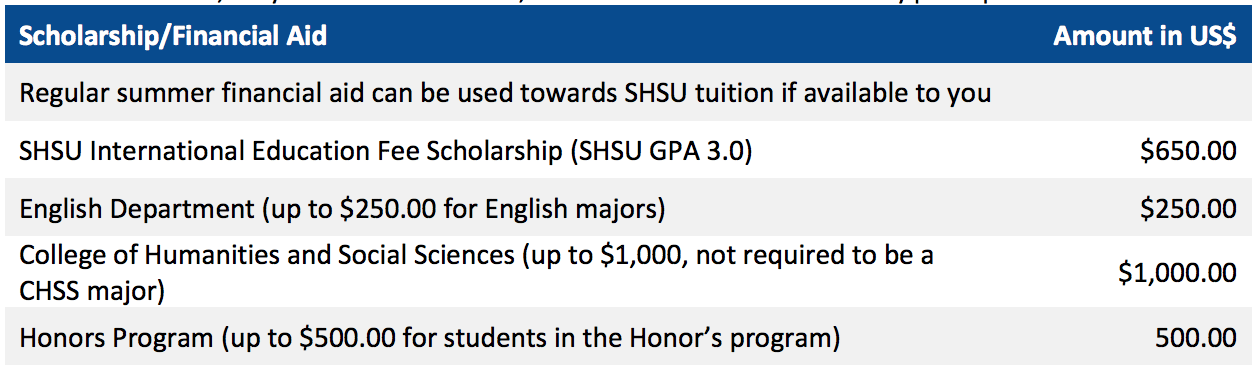
Task: Click the $650.00 amount cell
Action: (1188, 151)
